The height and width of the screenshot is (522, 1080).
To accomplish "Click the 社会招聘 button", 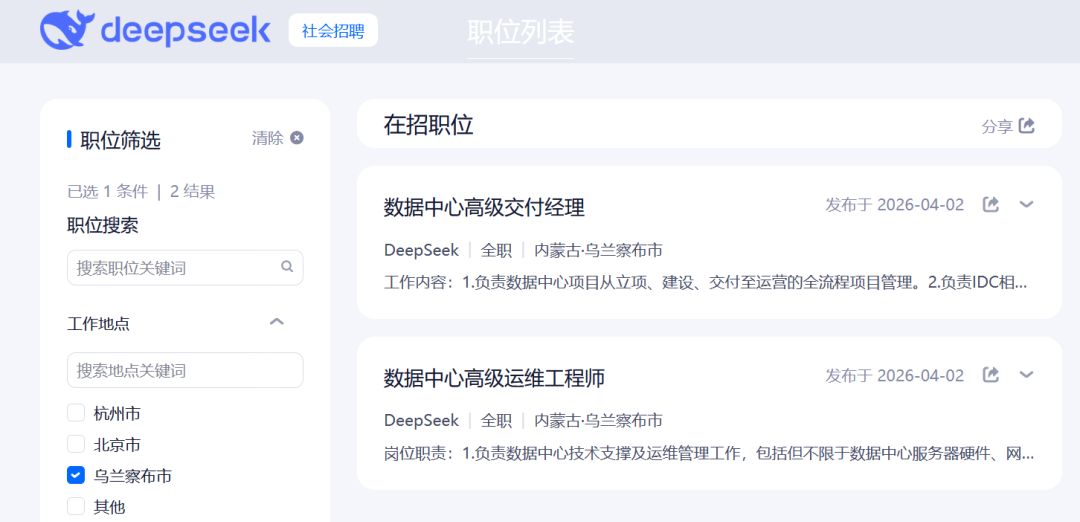I will coord(333,30).
